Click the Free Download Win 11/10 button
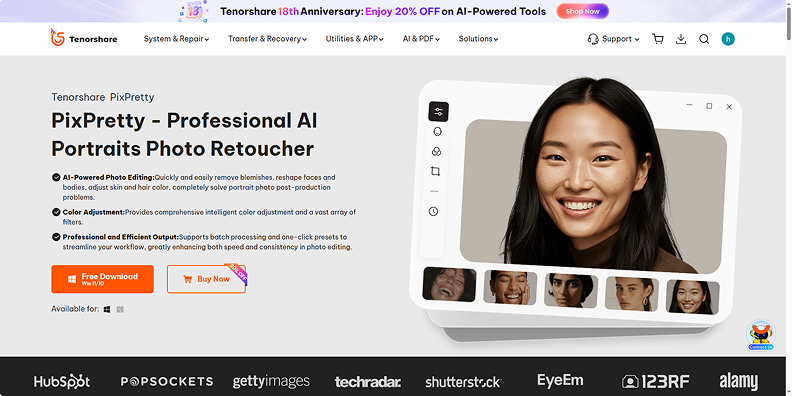The height and width of the screenshot is (396, 792). coord(103,279)
